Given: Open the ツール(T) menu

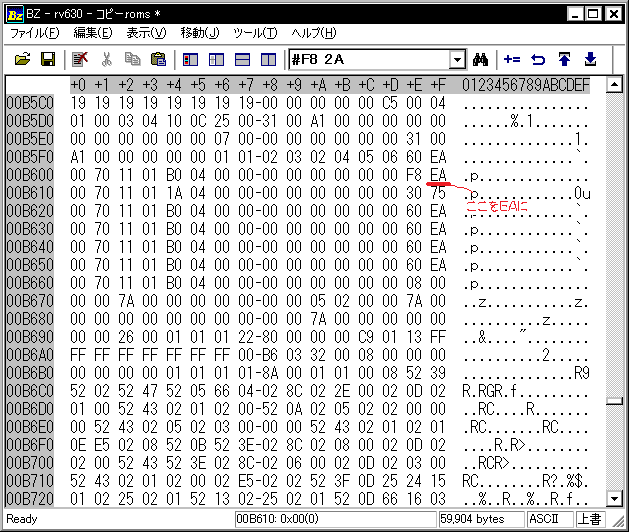Looking at the screenshot, I should (256, 33).
